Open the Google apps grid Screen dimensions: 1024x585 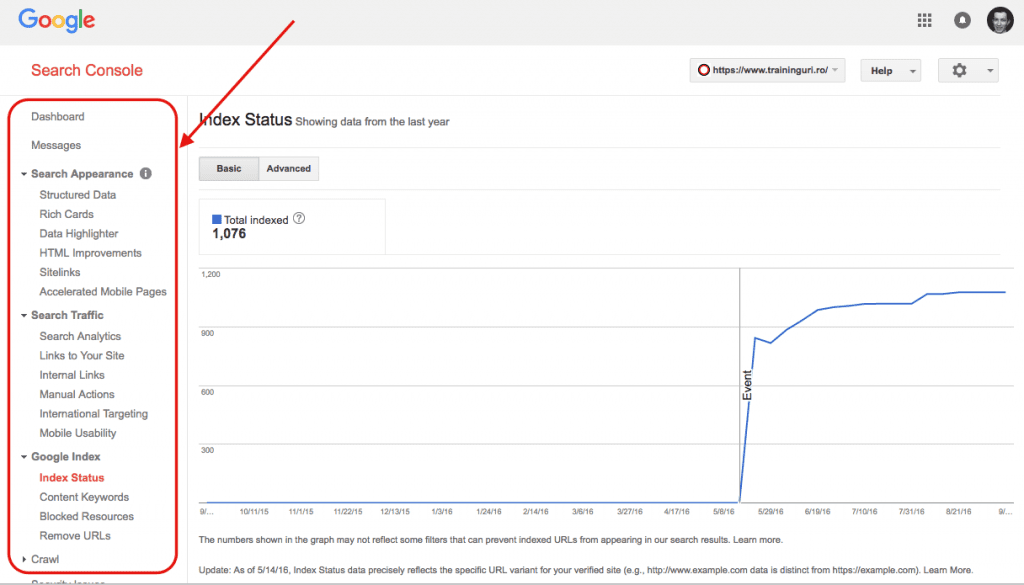924,19
